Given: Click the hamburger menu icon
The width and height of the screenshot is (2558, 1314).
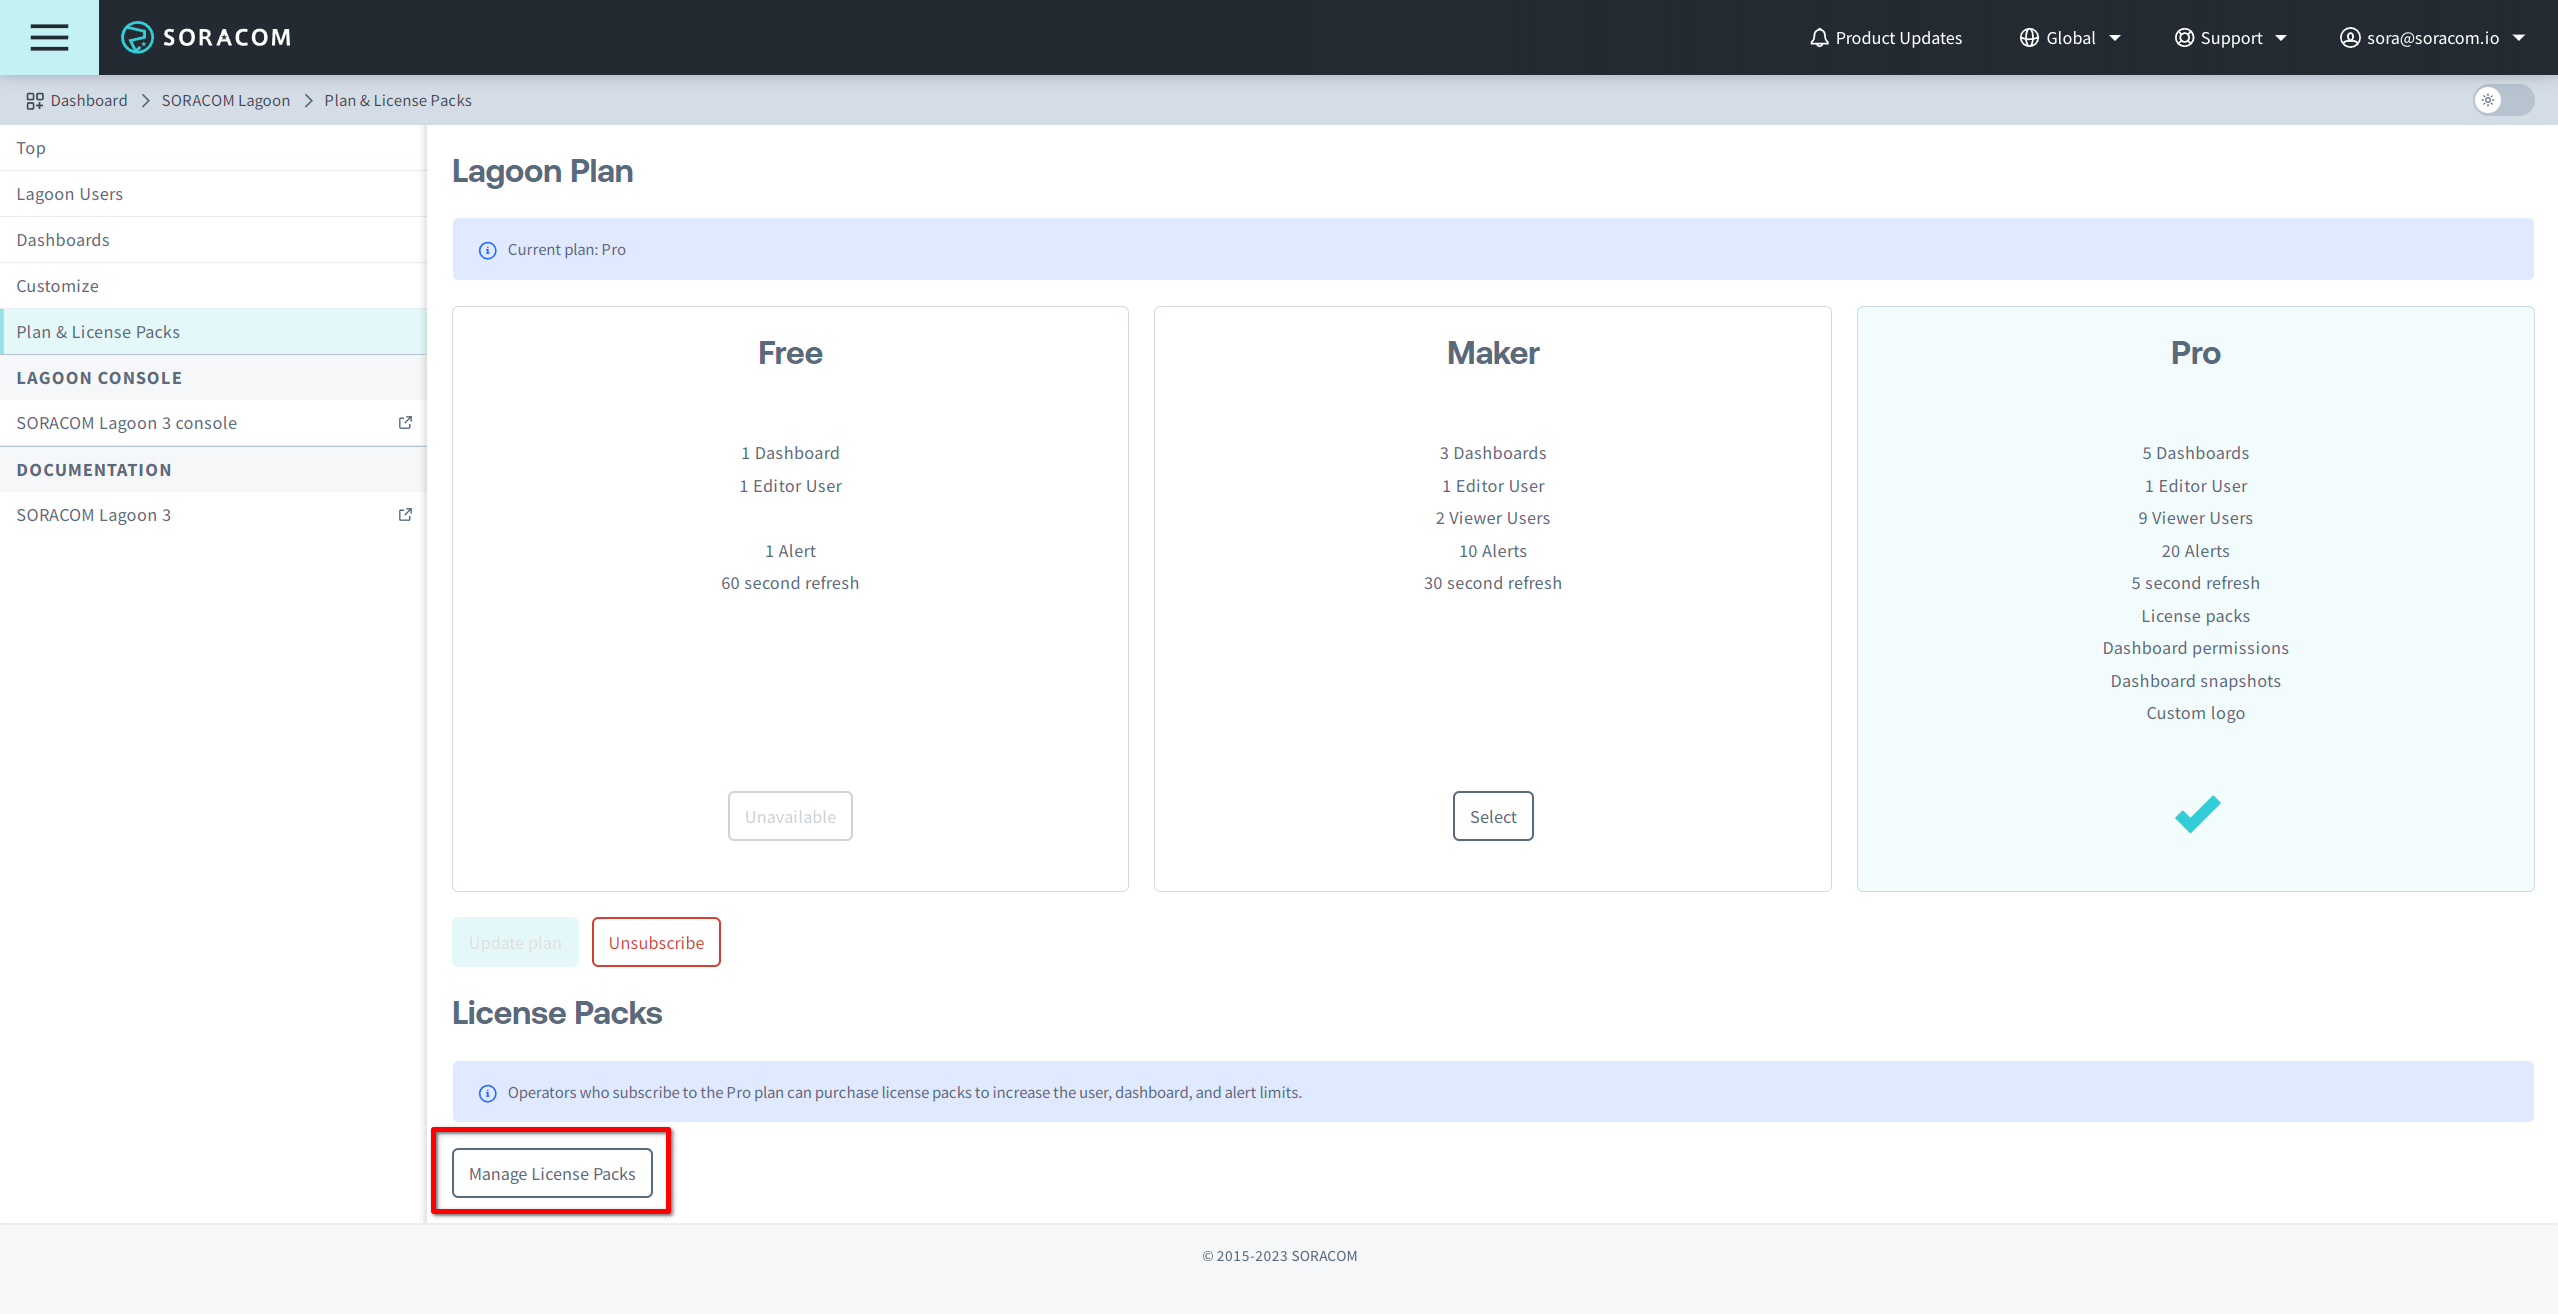Looking at the screenshot, I should (x=49, y=37).
